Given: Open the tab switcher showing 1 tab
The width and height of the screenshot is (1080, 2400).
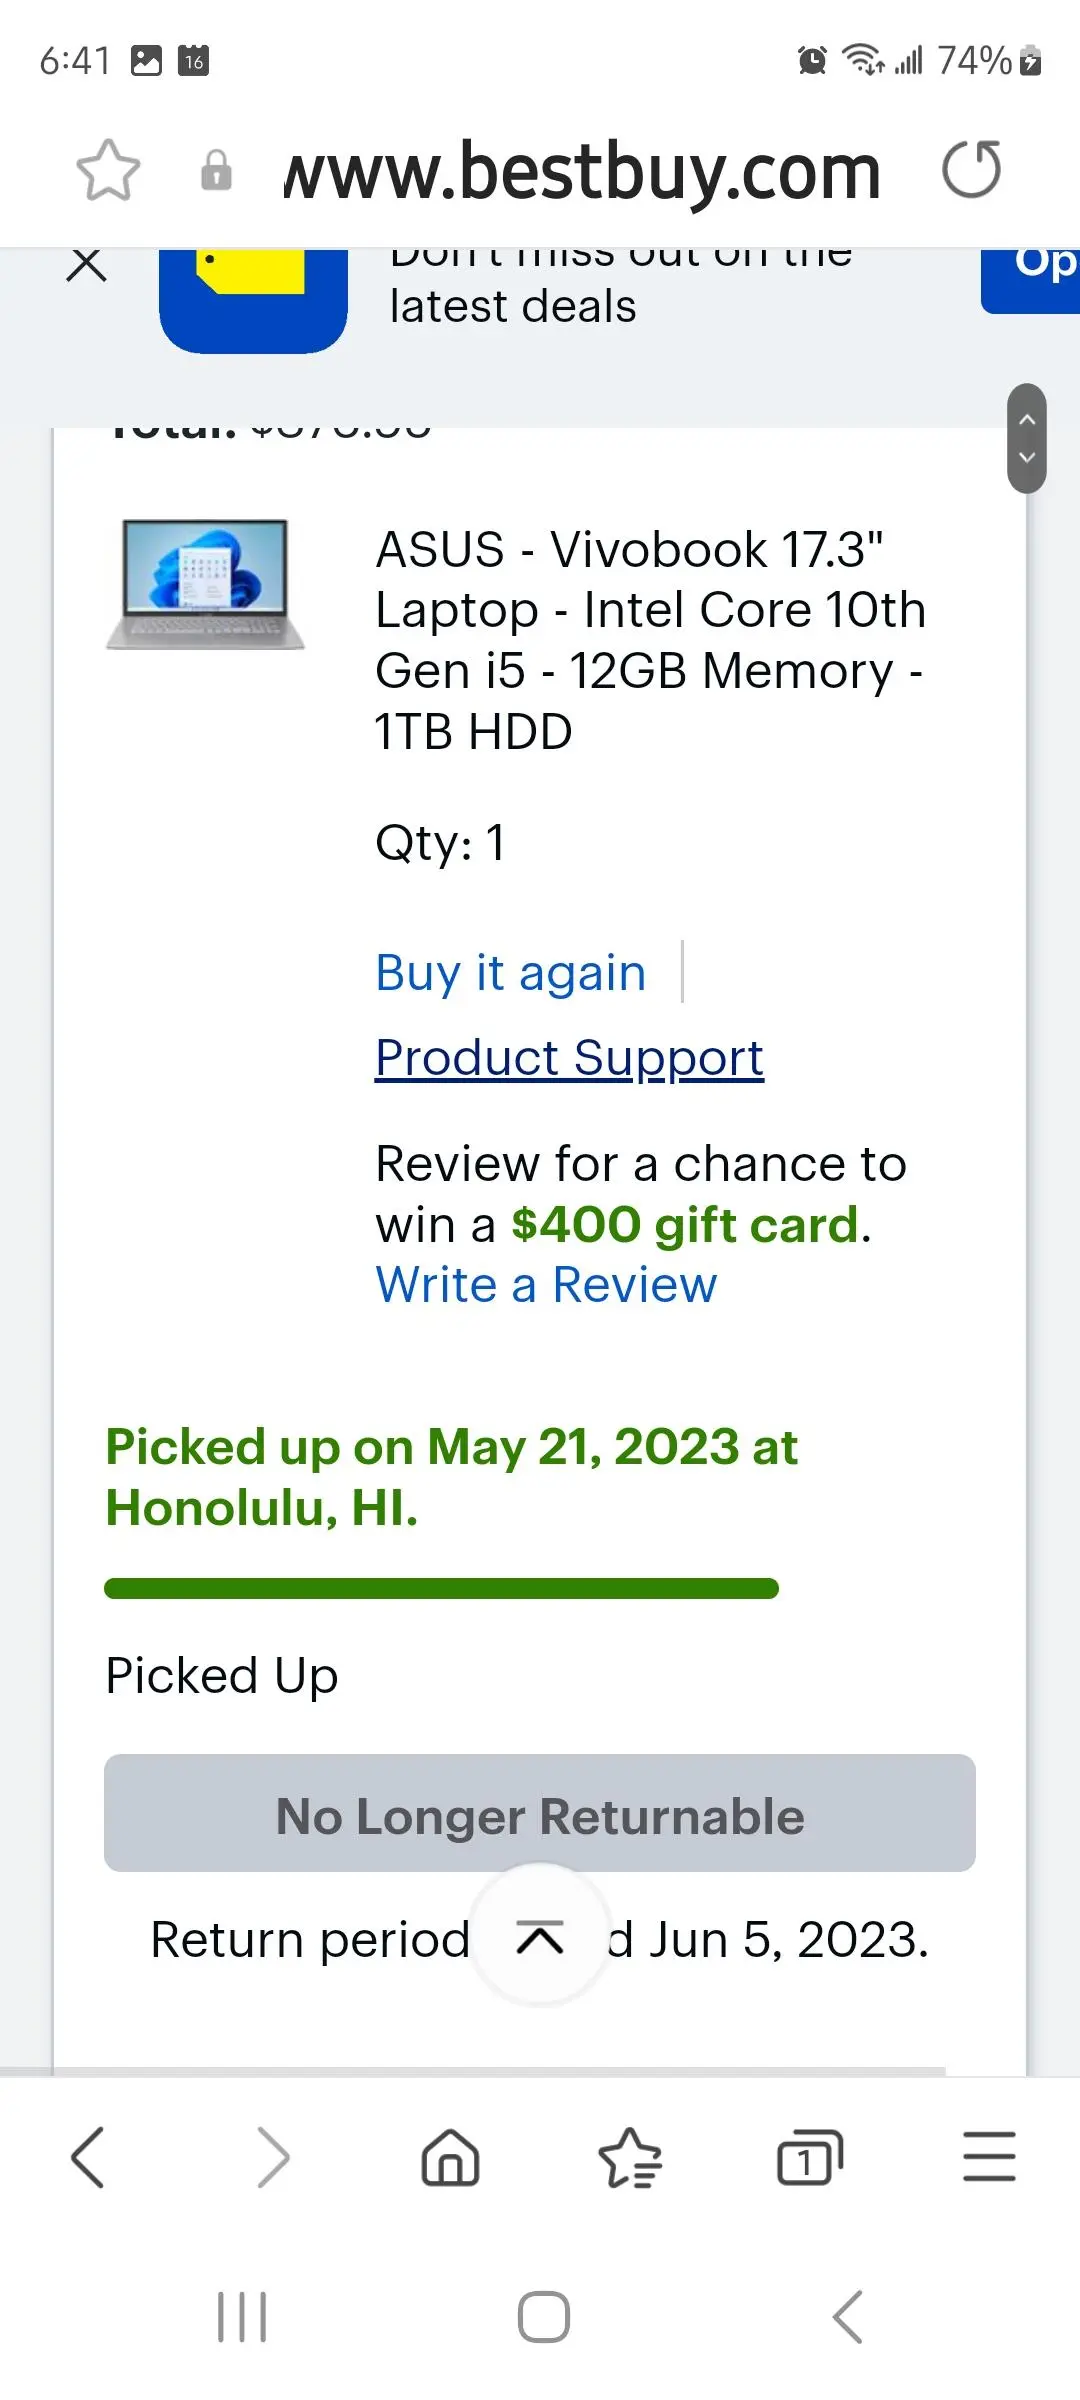Looking at the screenshot, I should point(809,2157).
